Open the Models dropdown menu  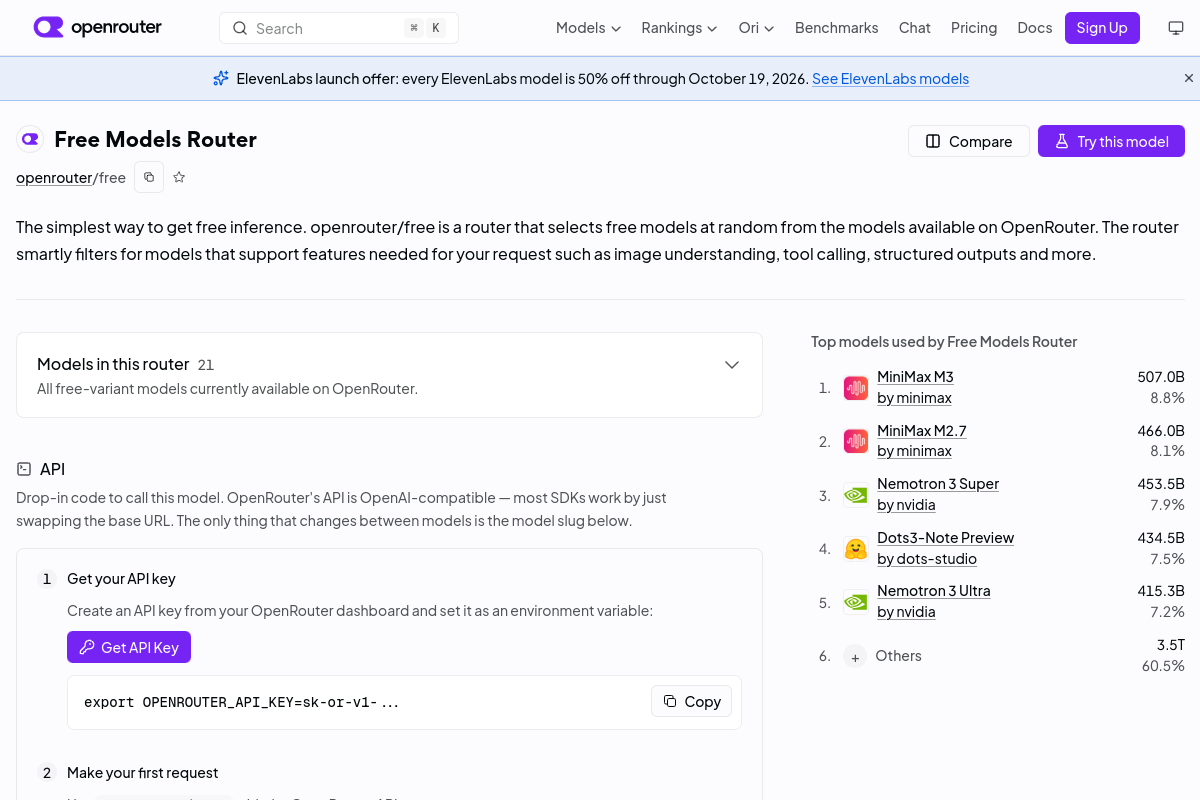[x=588, y=28]
